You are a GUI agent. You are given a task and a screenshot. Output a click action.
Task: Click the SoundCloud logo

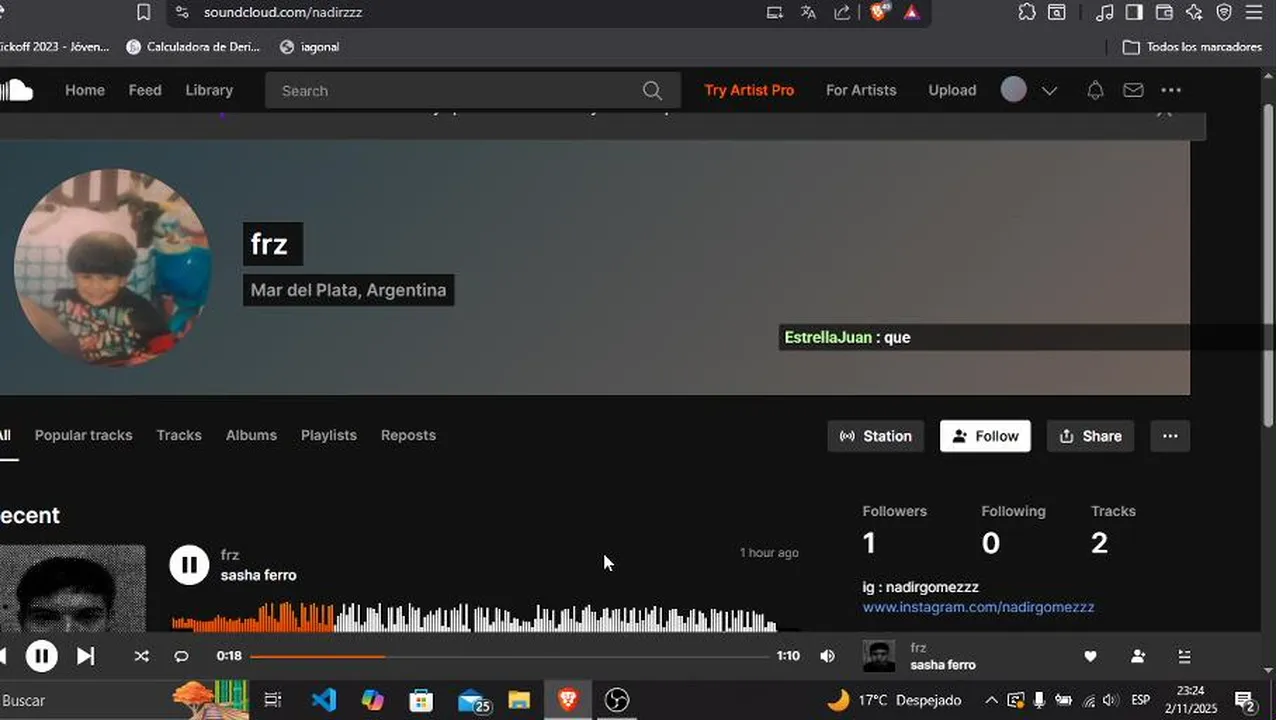pos(16,90)
